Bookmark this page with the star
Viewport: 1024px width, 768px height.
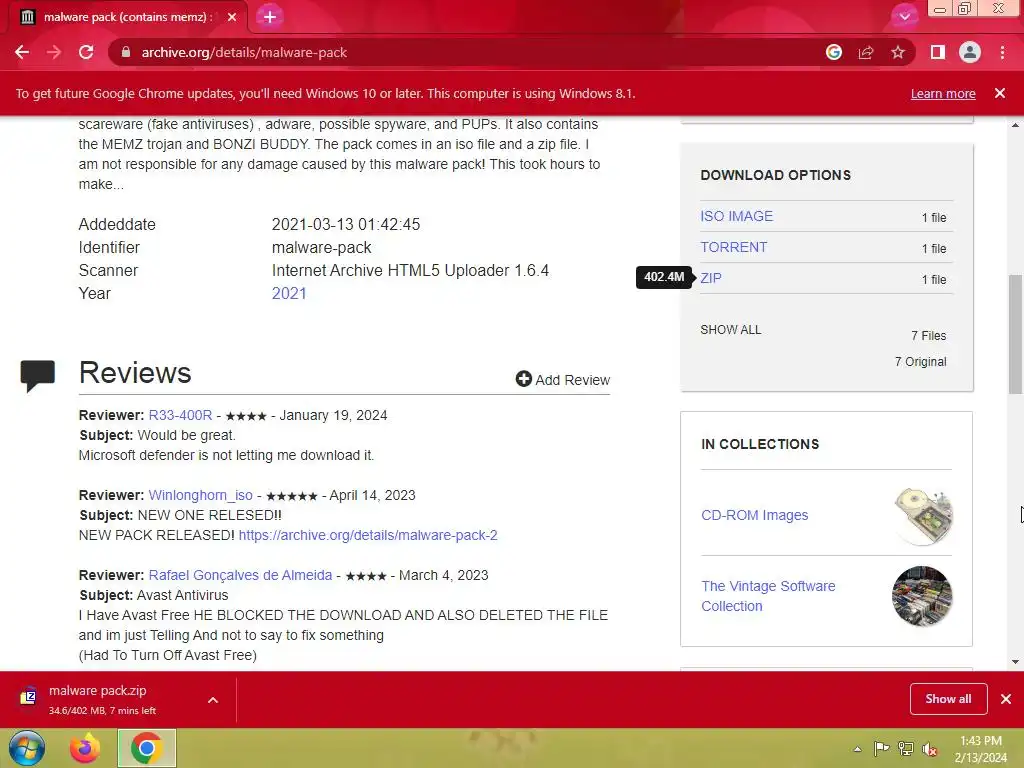pyautogui.click(x=898, y=52)
